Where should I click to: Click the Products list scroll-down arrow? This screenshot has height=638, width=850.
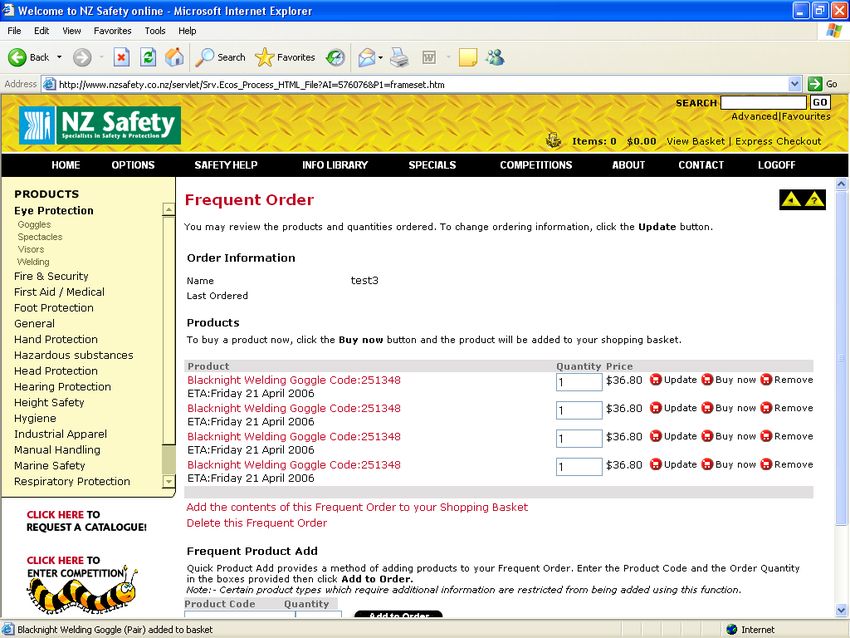pyautogui.click(x=169, y=481)
